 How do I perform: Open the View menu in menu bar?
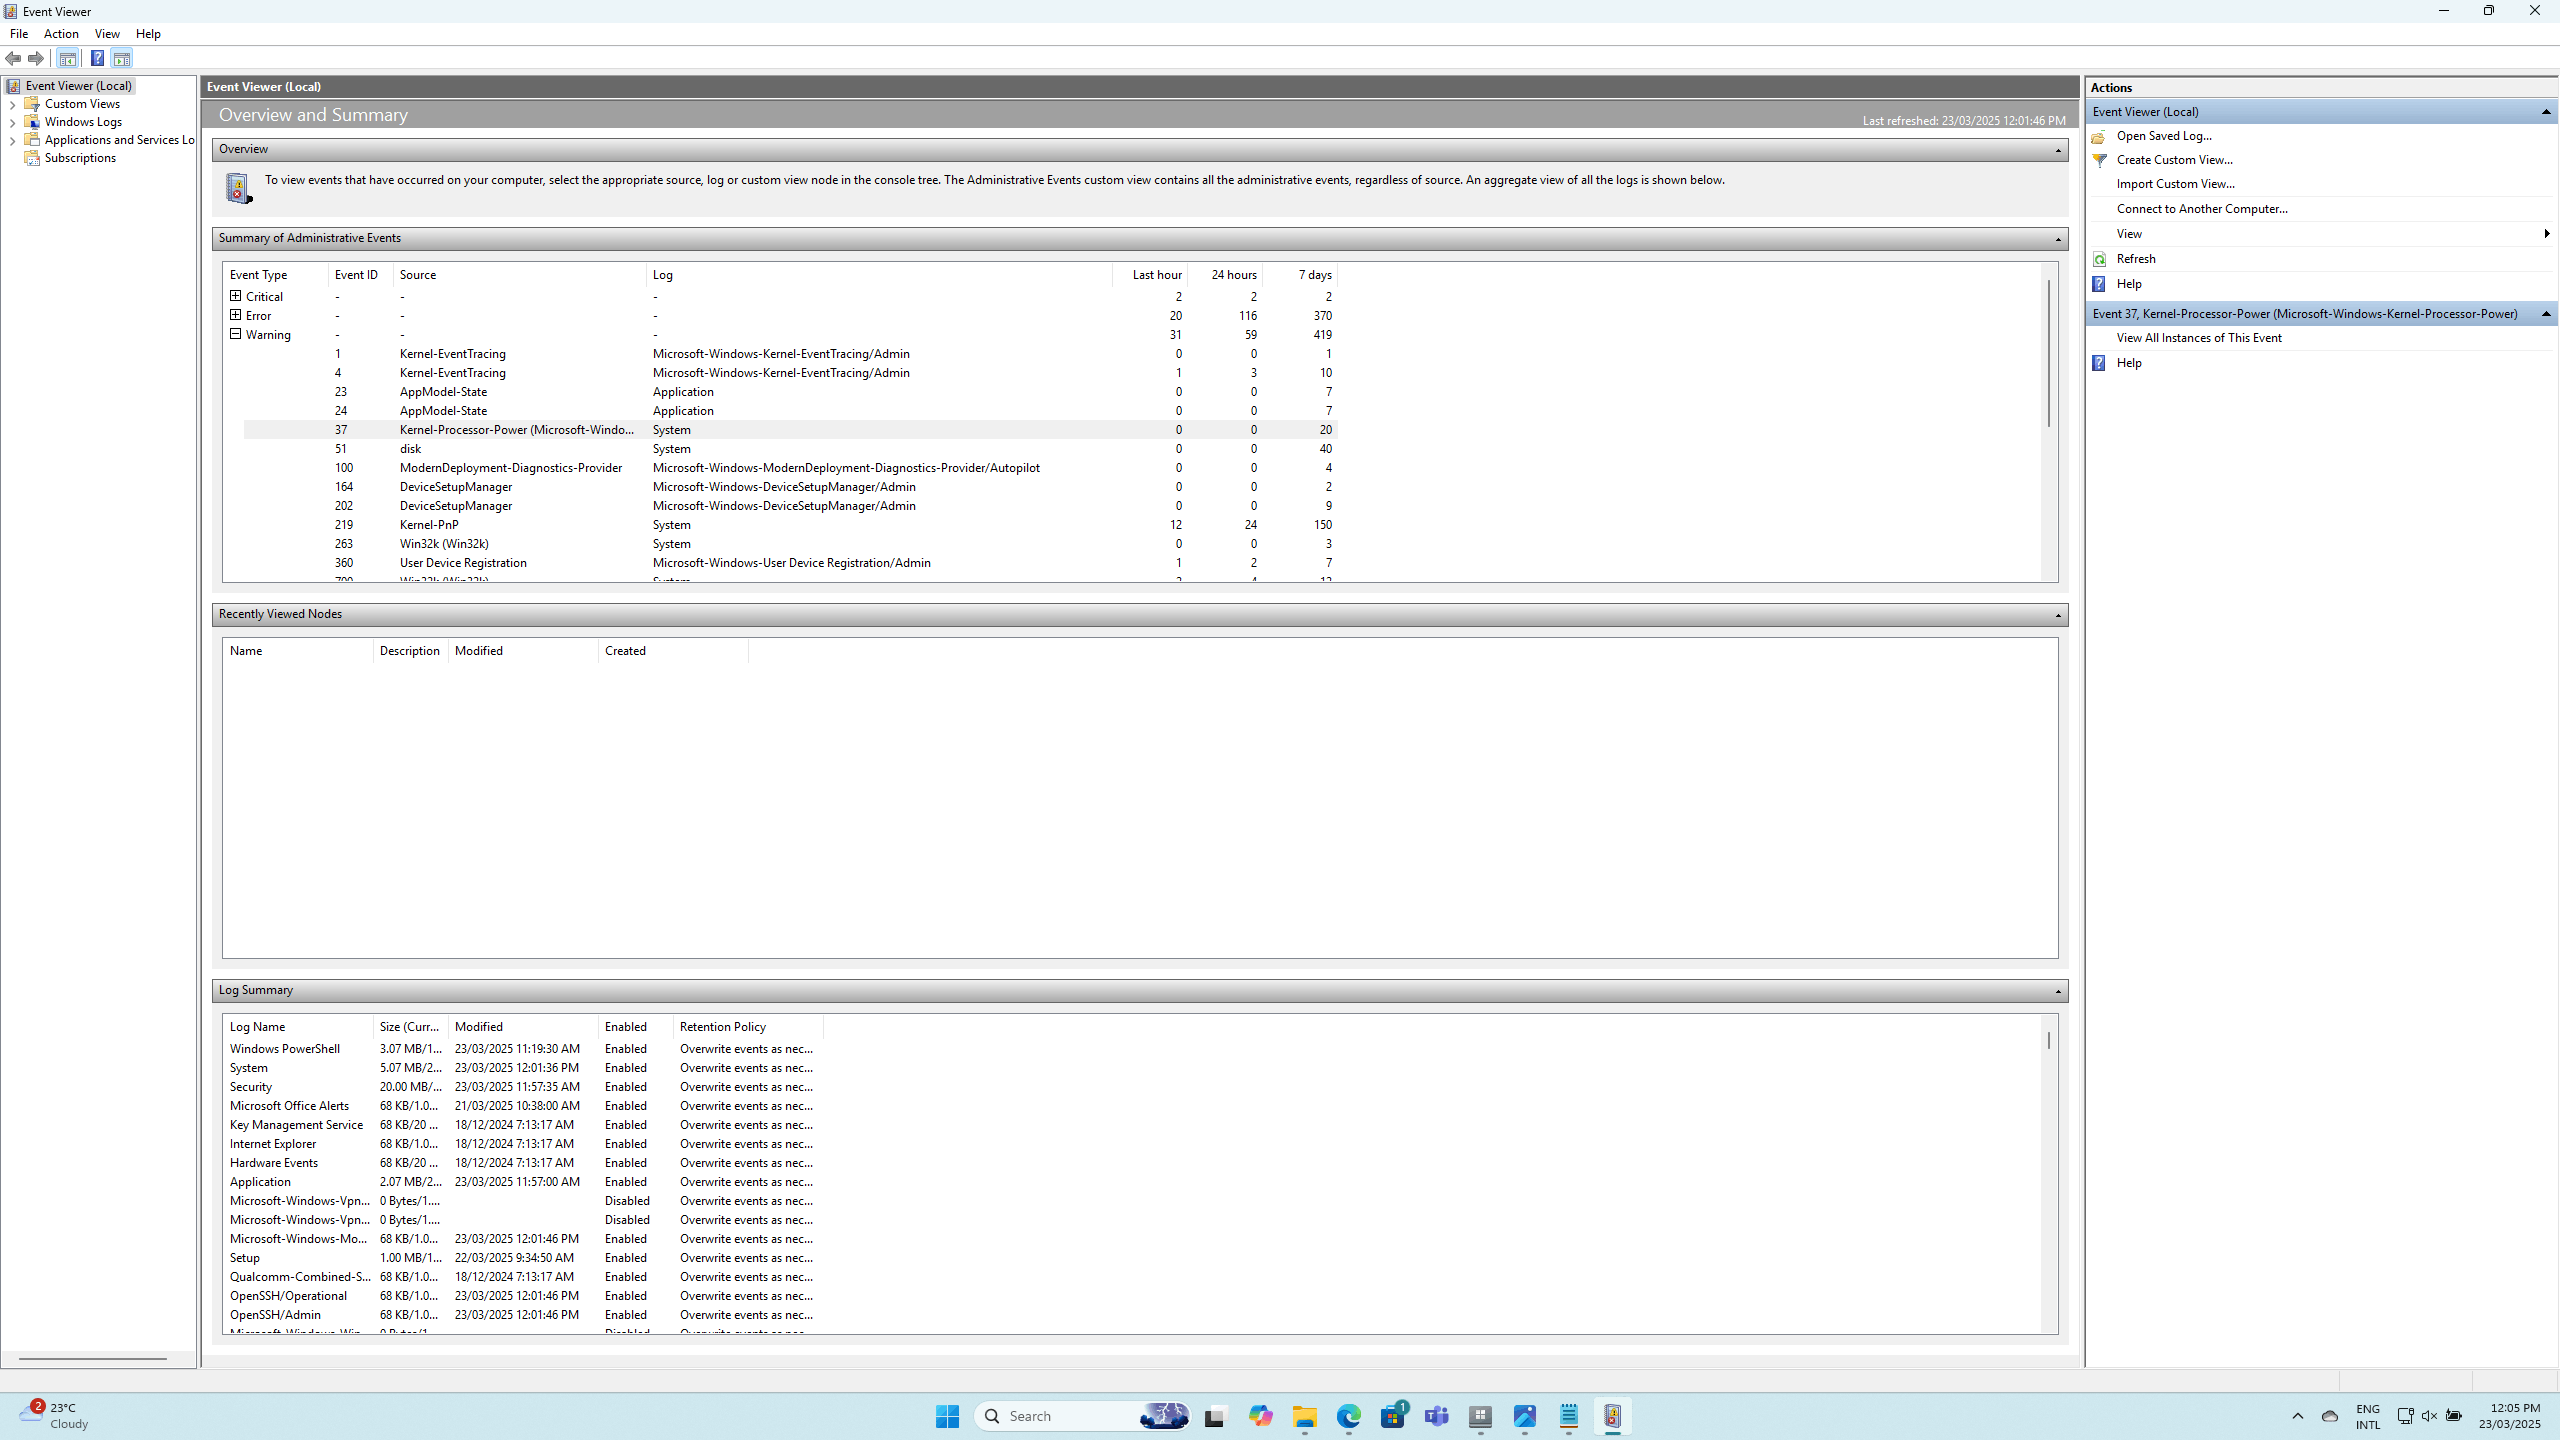(x=107, y=34)
